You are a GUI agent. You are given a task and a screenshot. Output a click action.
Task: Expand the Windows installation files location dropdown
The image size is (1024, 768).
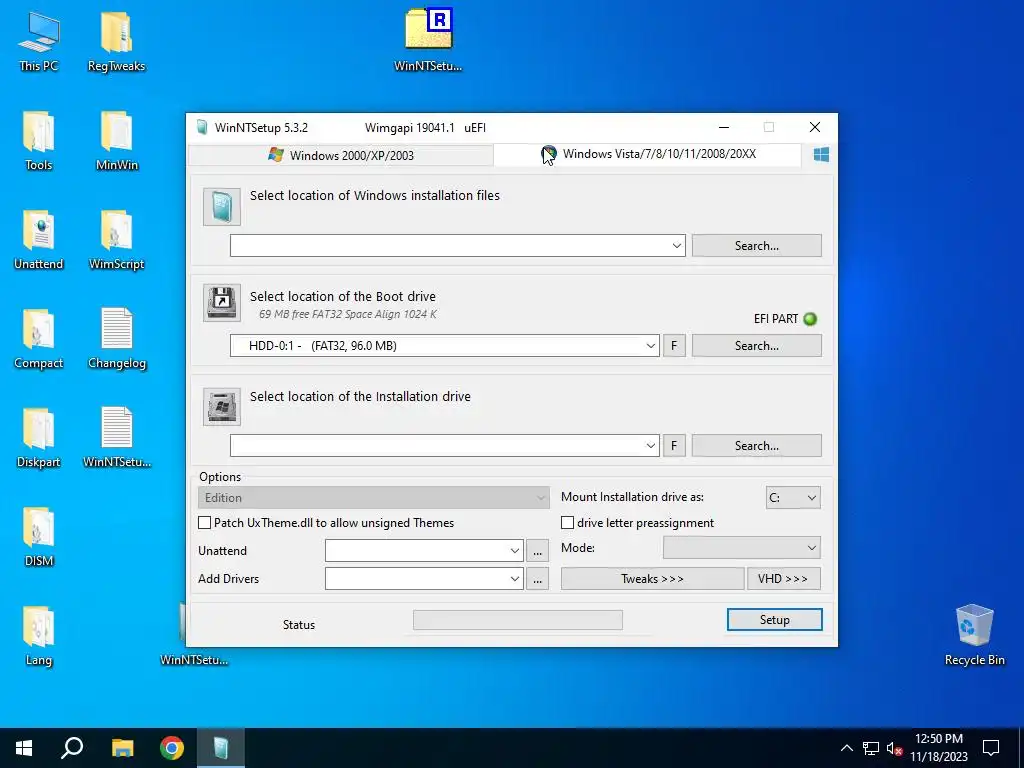[x=677, y=246]
